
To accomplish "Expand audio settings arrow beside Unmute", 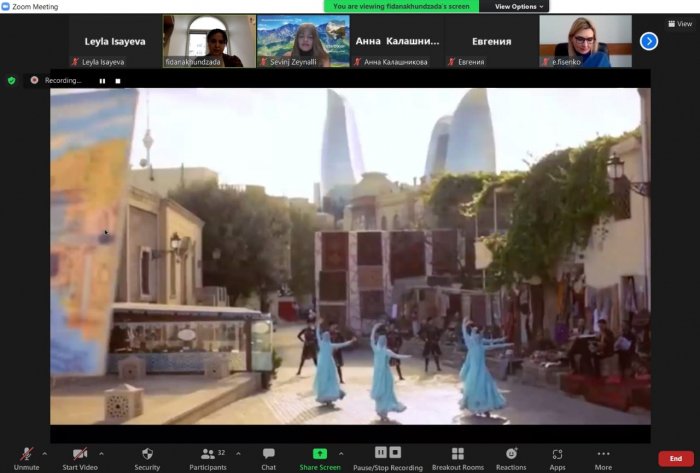I will (x=45, y=453).
